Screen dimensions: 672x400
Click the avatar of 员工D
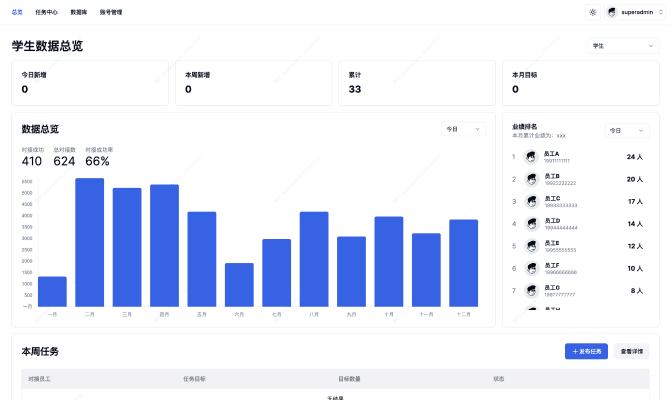point(531,223)
